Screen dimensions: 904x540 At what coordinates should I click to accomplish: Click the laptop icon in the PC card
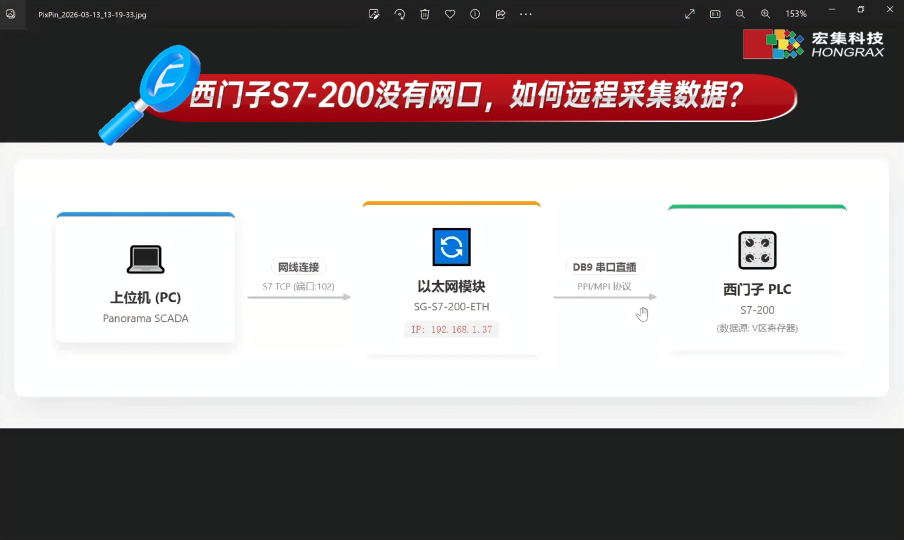point(146,259)
